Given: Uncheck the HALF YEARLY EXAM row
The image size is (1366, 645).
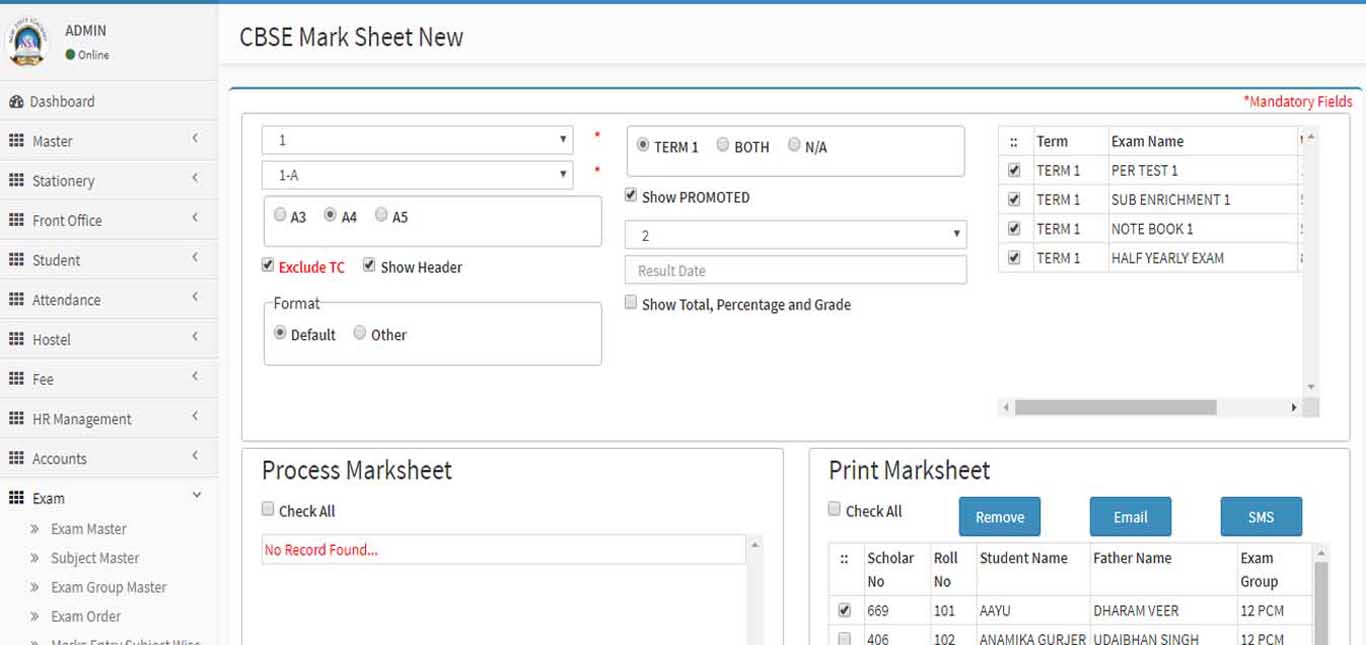Looking at the screenshot, I should pos(1014,258).
